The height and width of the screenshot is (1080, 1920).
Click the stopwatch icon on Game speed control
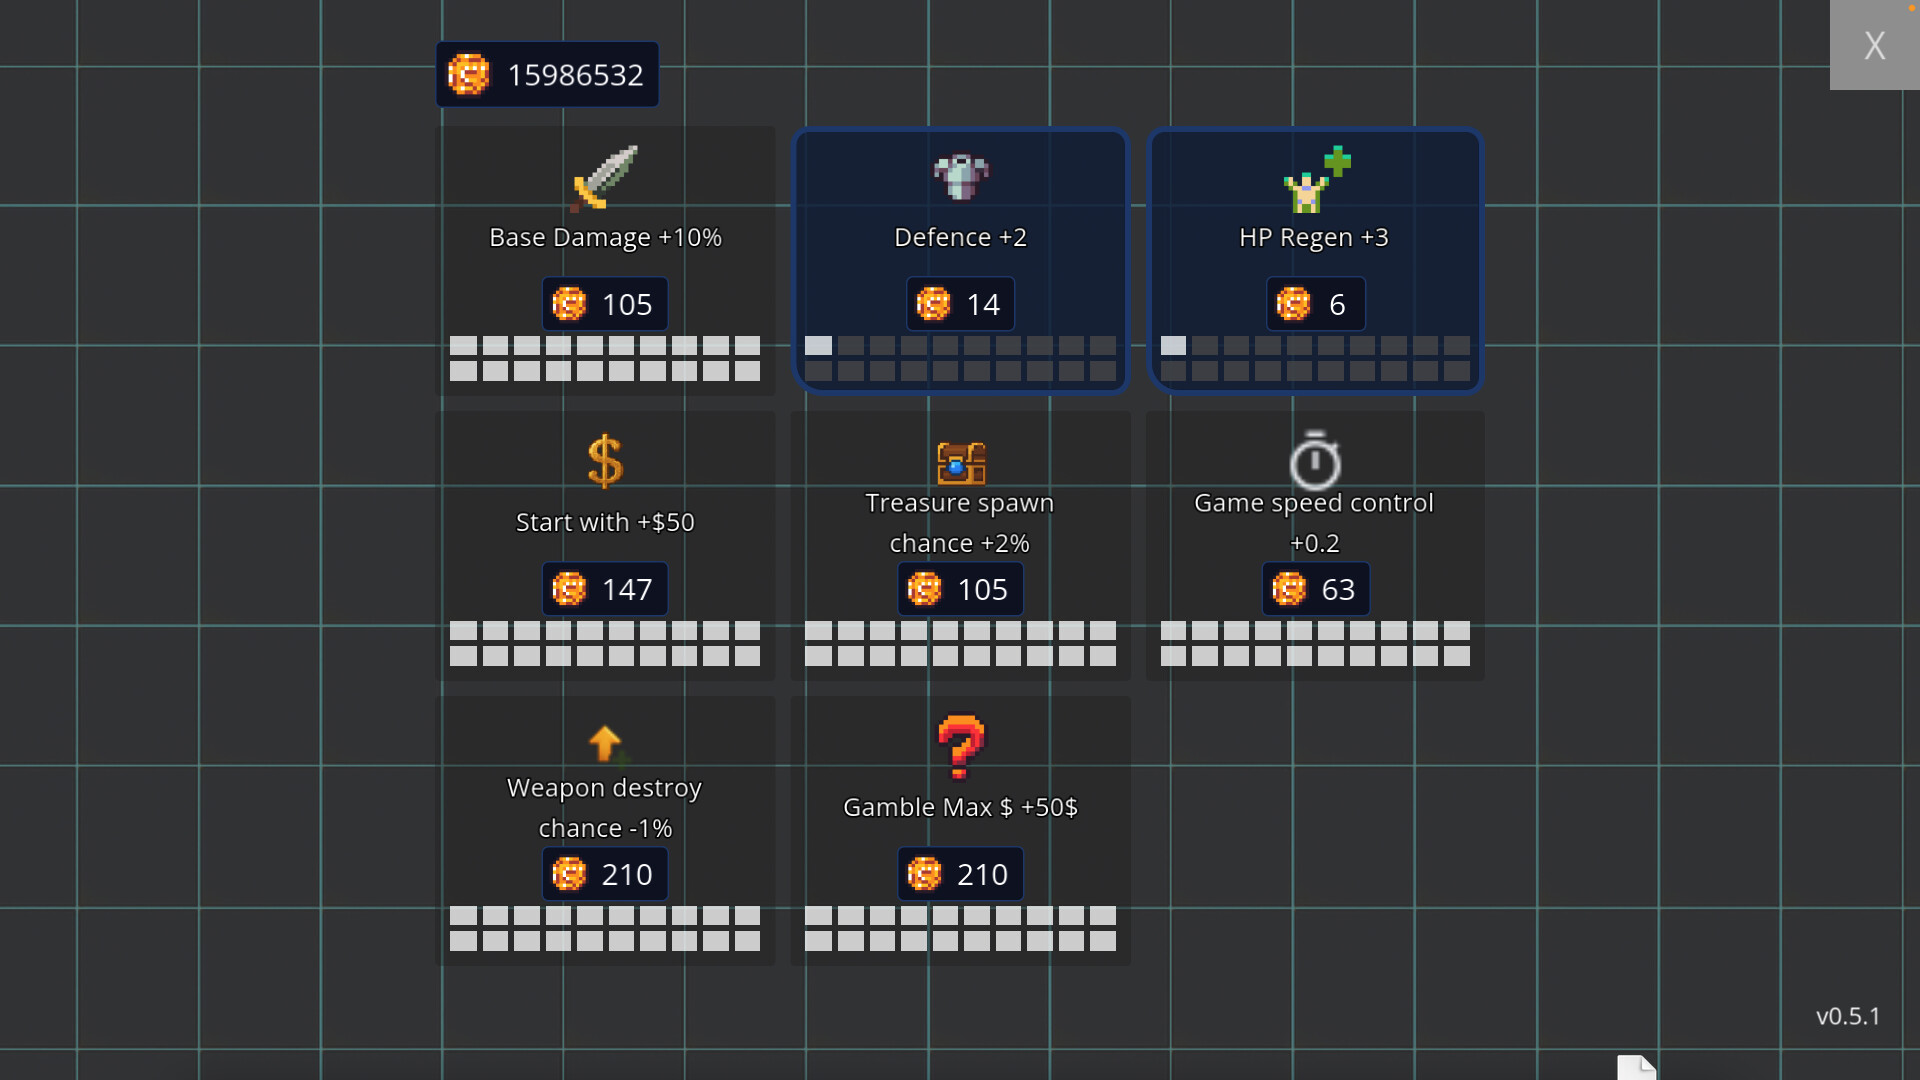point(1314,461)
